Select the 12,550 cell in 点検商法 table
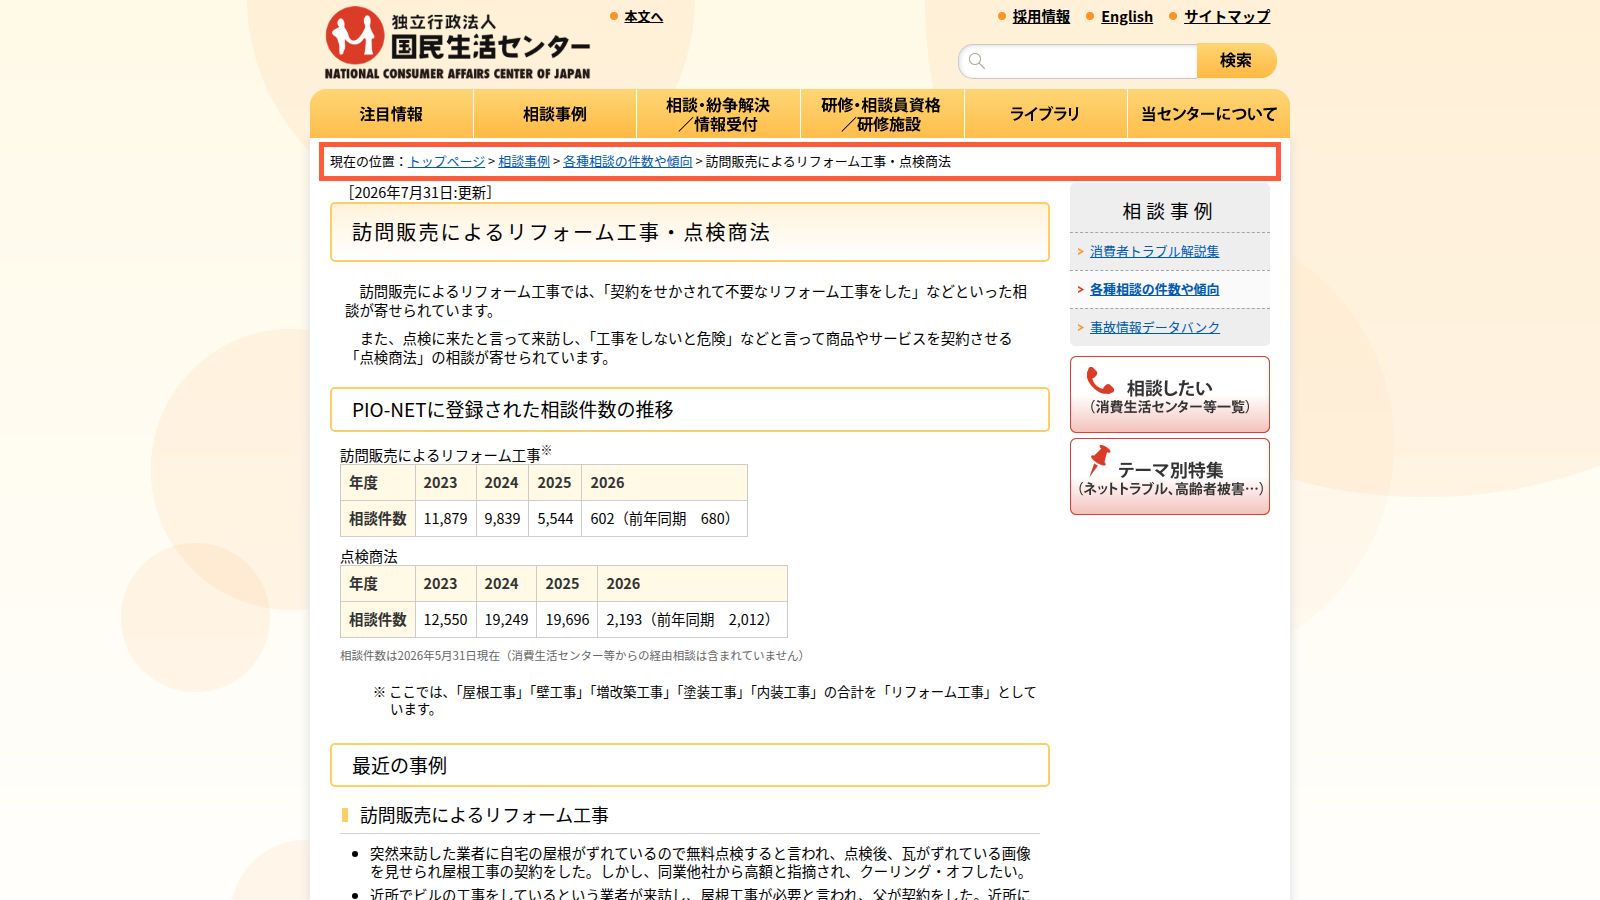 445,620
